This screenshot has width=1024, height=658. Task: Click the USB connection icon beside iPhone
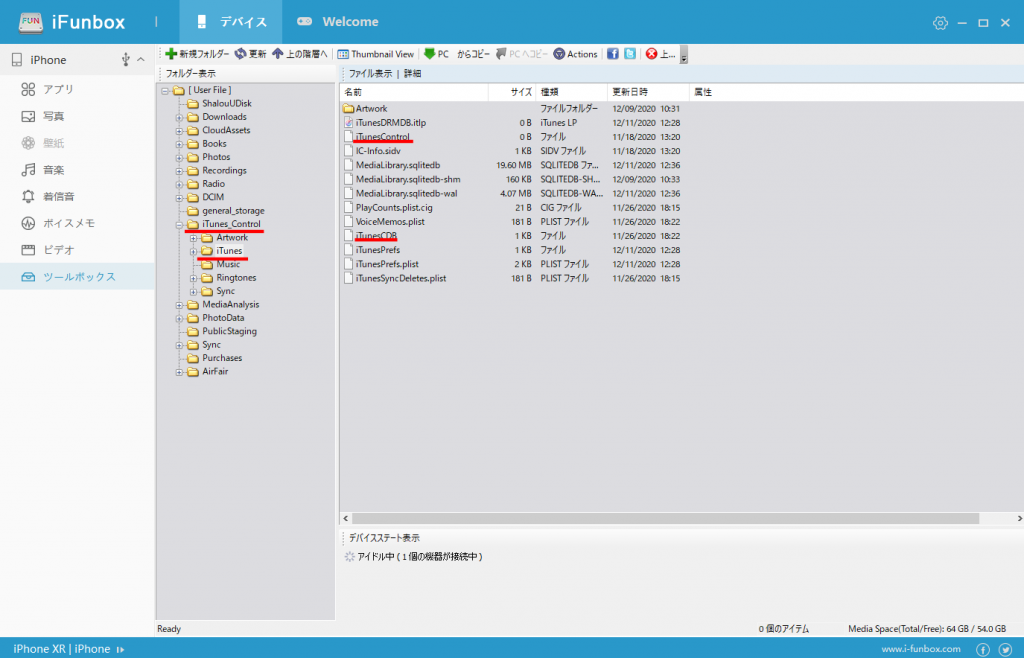click(125, 60)
